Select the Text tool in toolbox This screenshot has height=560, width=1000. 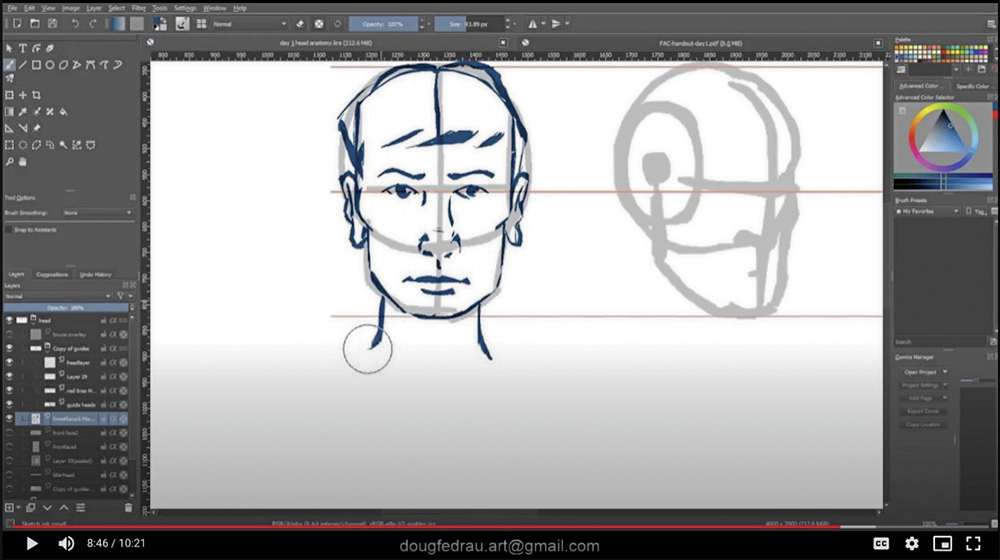(23, 48)
